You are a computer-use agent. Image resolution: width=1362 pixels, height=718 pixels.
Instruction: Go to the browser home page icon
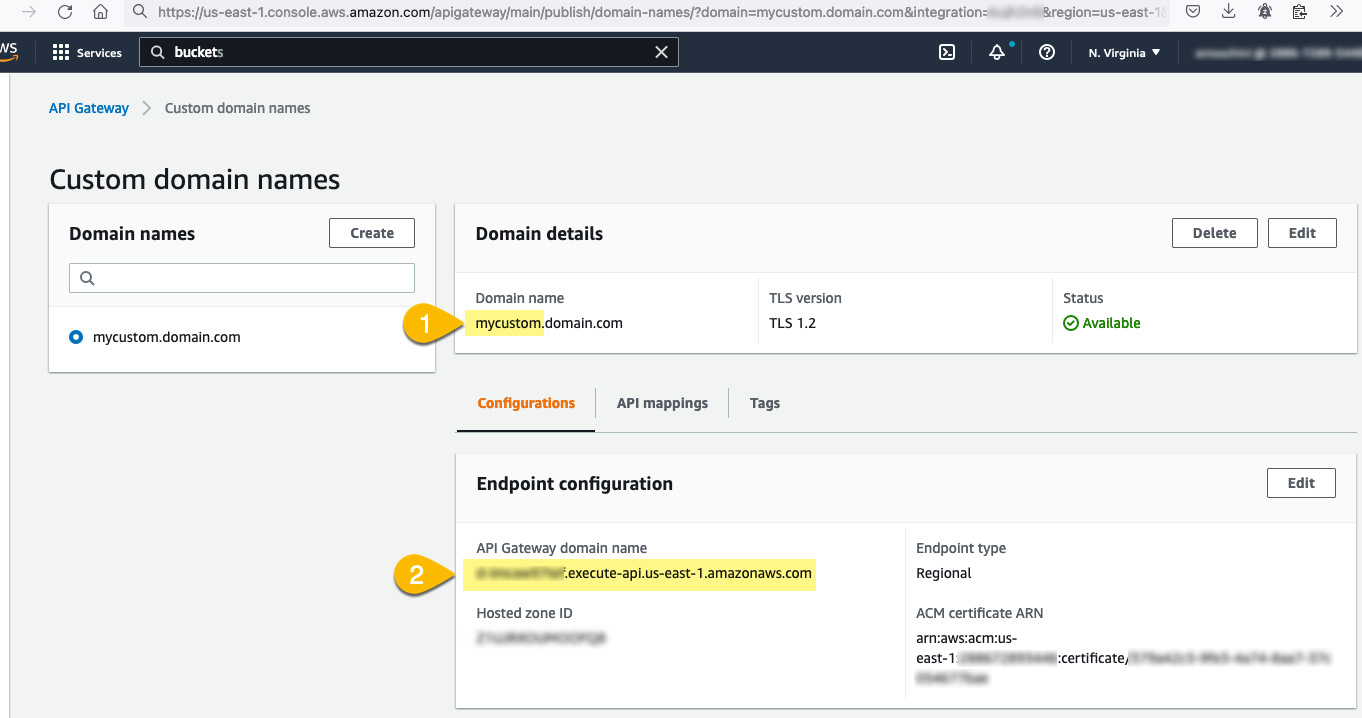(100, 12)
